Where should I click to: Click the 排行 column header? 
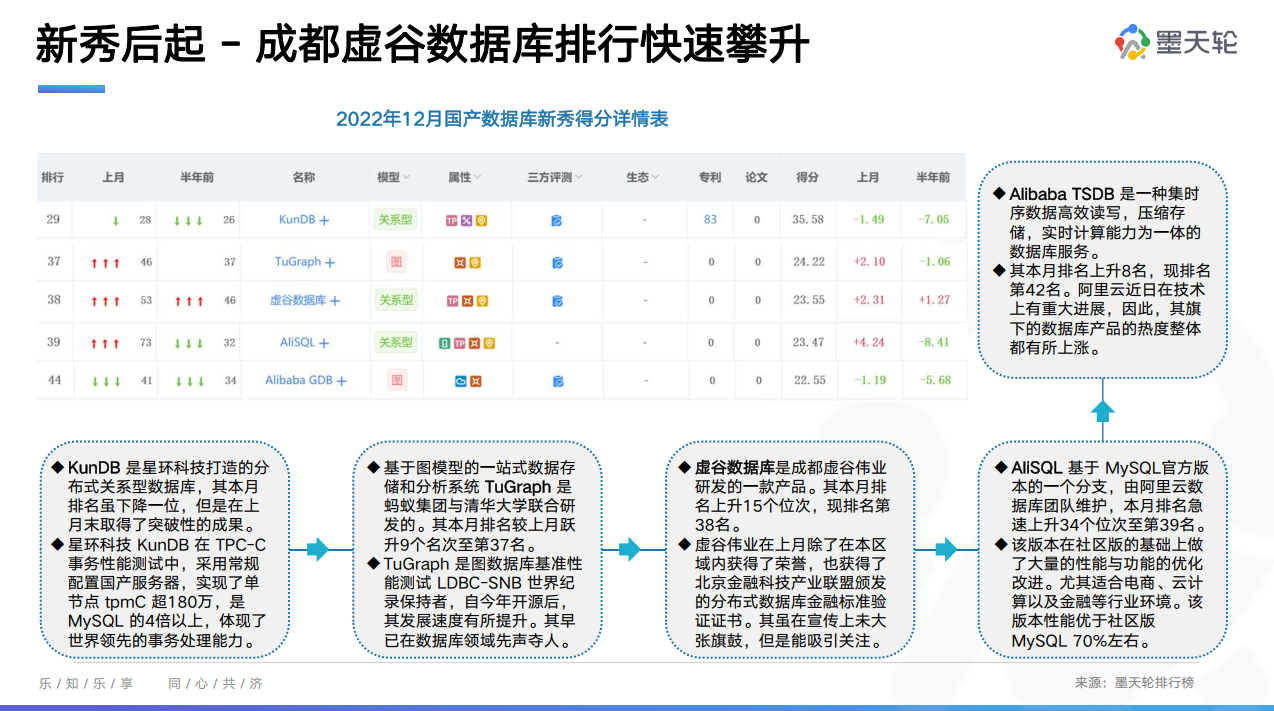pyautogui.click(x=53, y=177)
